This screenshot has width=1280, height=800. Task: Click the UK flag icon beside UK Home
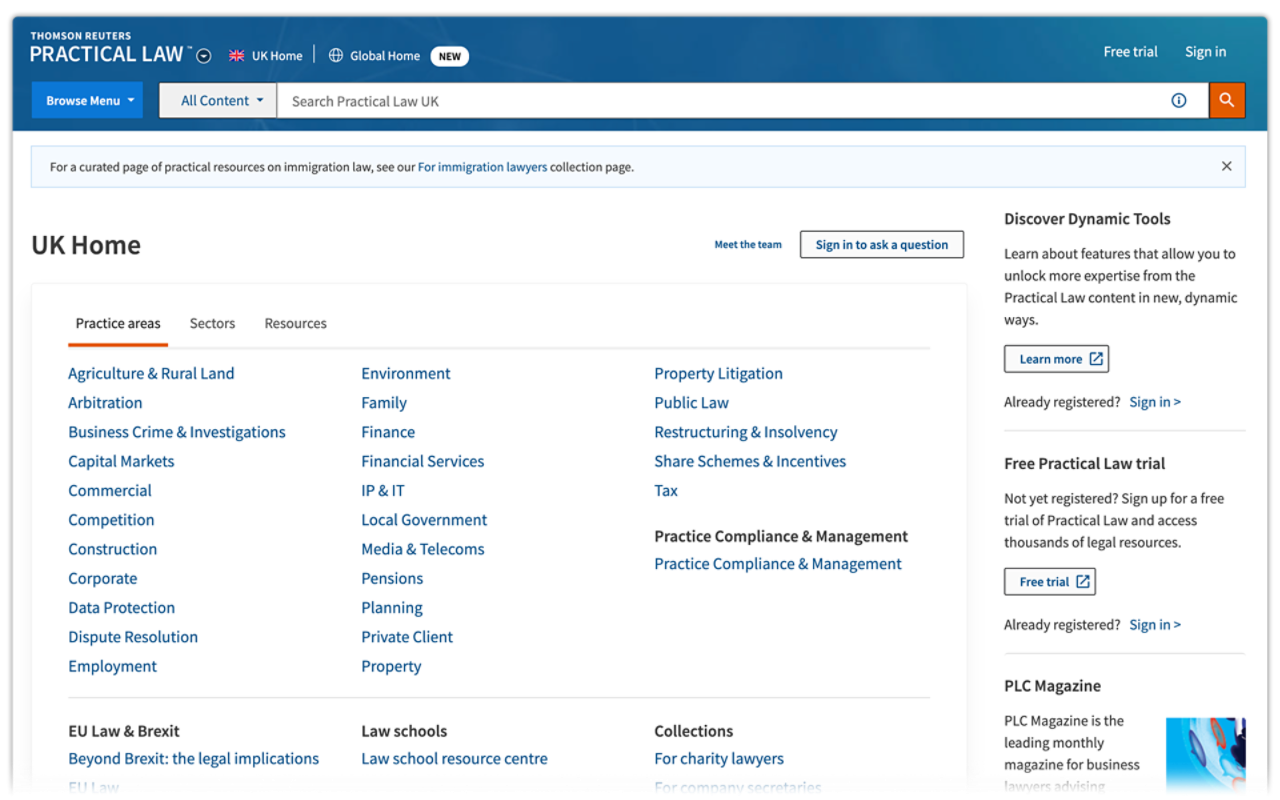pyautogui.click(x=236, y=55)
